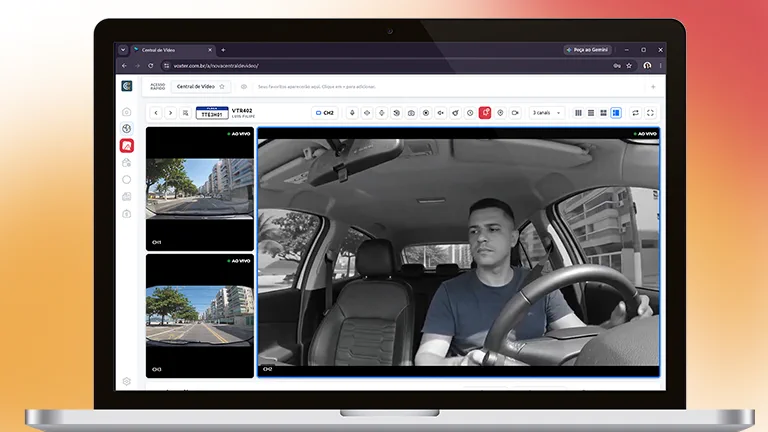Open the 3 canais dropdown
Viewport: 768px width, 432px height.
tap(546, 113)
